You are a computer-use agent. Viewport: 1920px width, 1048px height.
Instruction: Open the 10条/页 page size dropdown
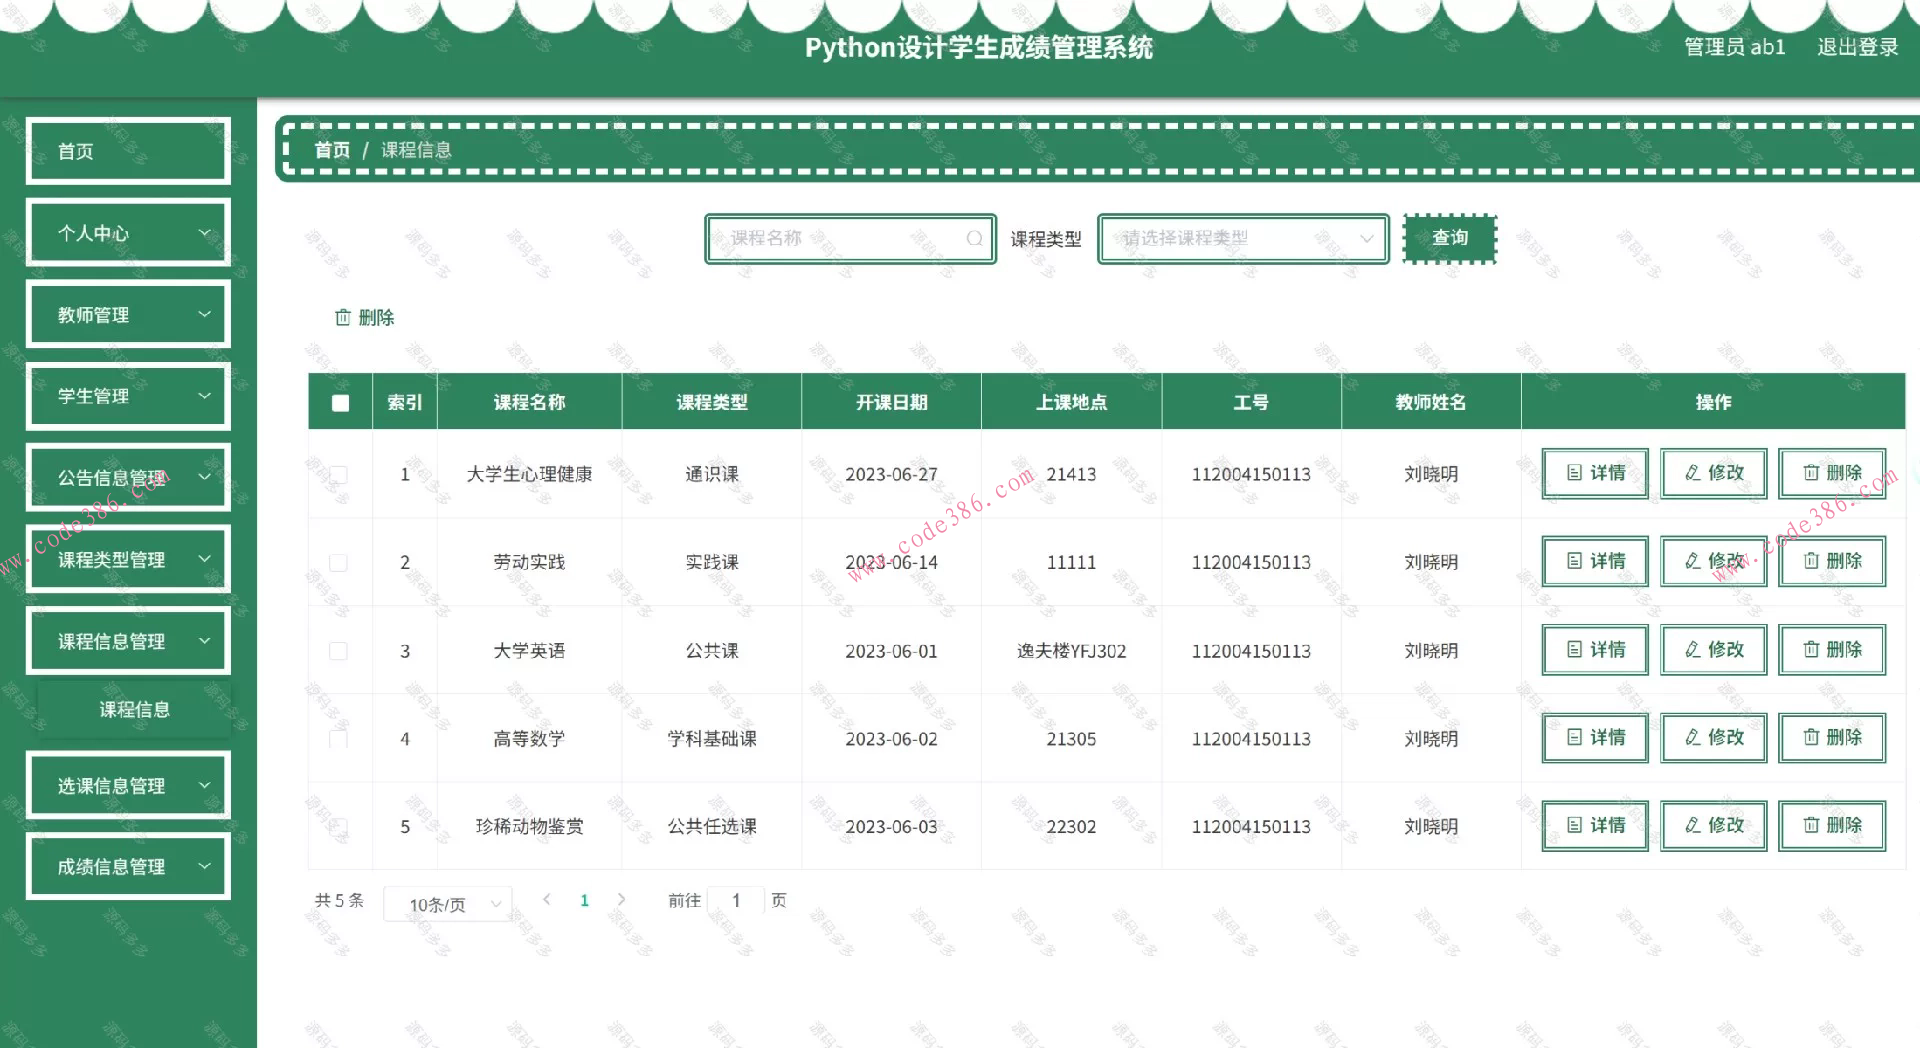[x=447, y=903]
